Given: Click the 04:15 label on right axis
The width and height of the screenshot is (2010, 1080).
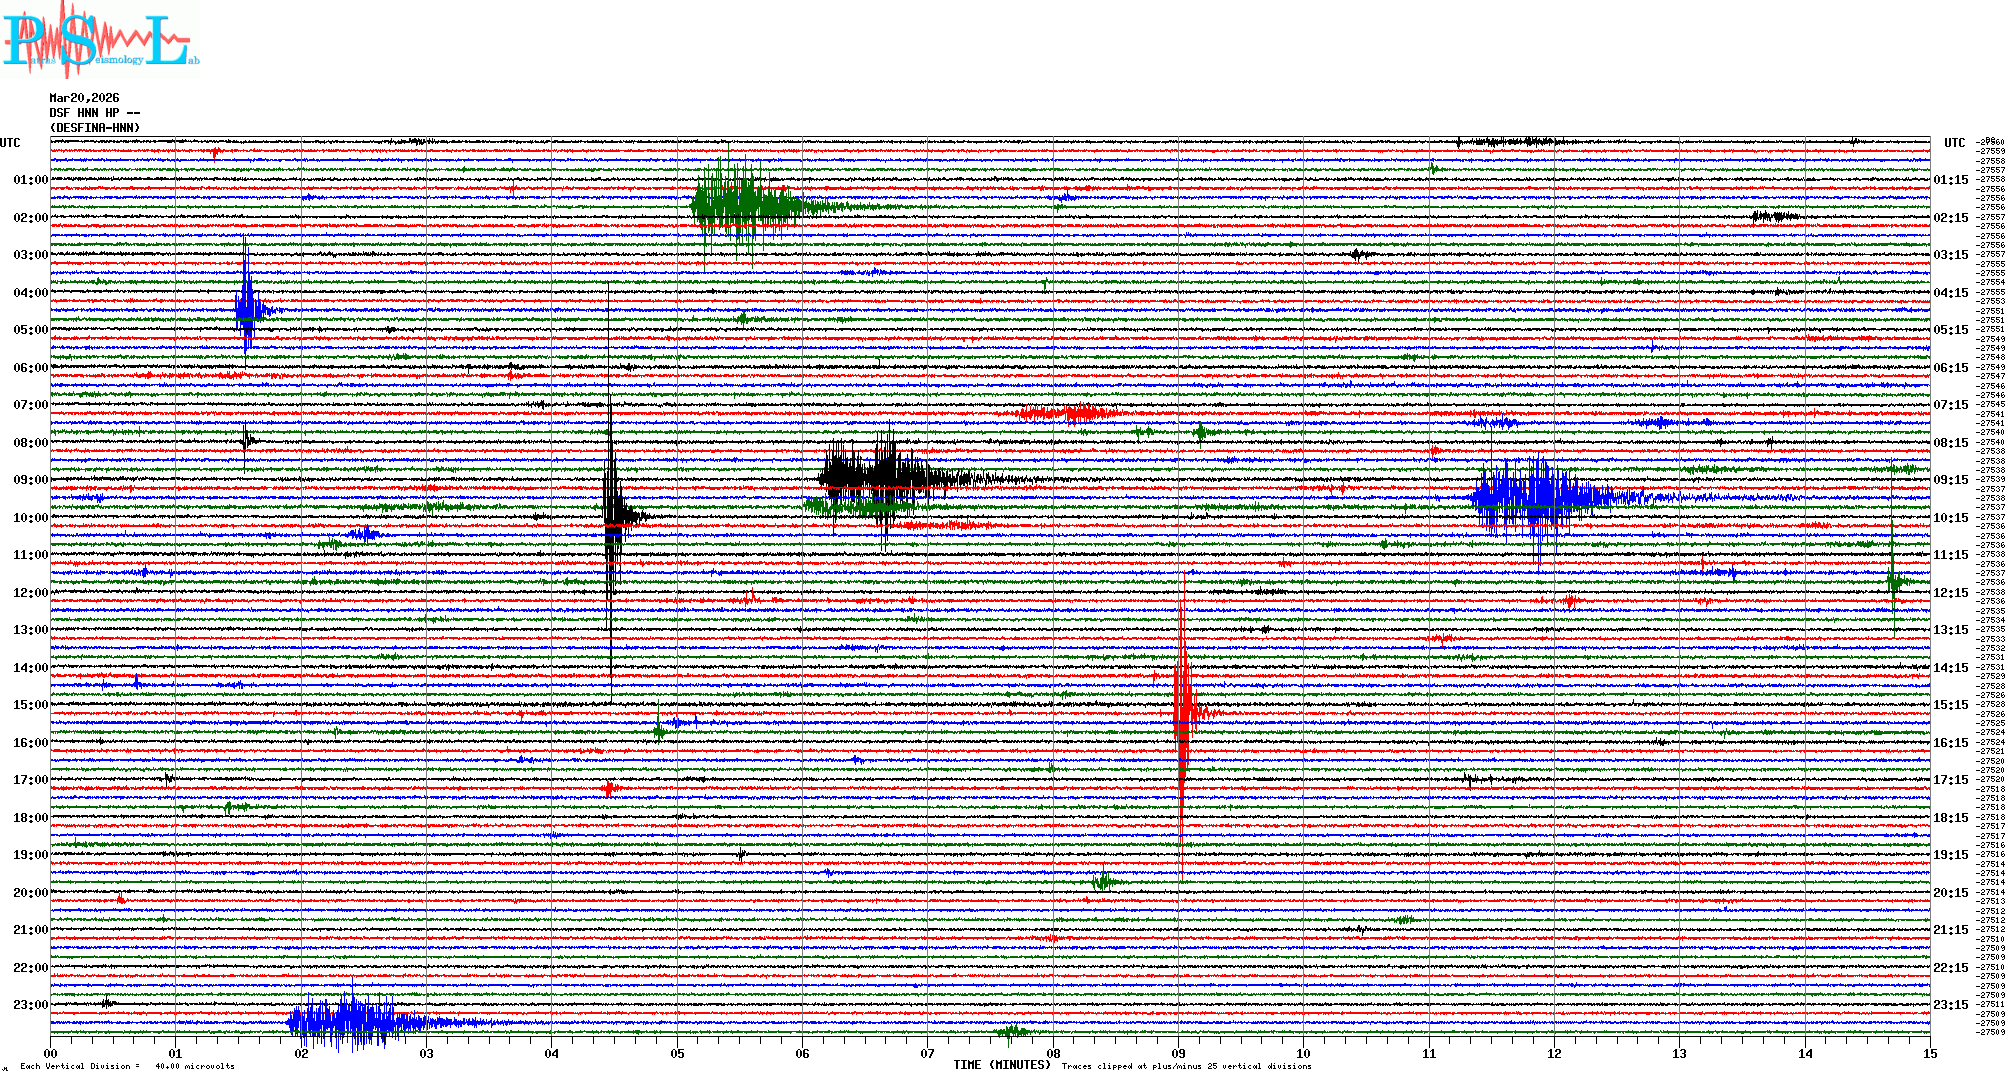Looking at the screenshot, I should (x=1950, y=293).
